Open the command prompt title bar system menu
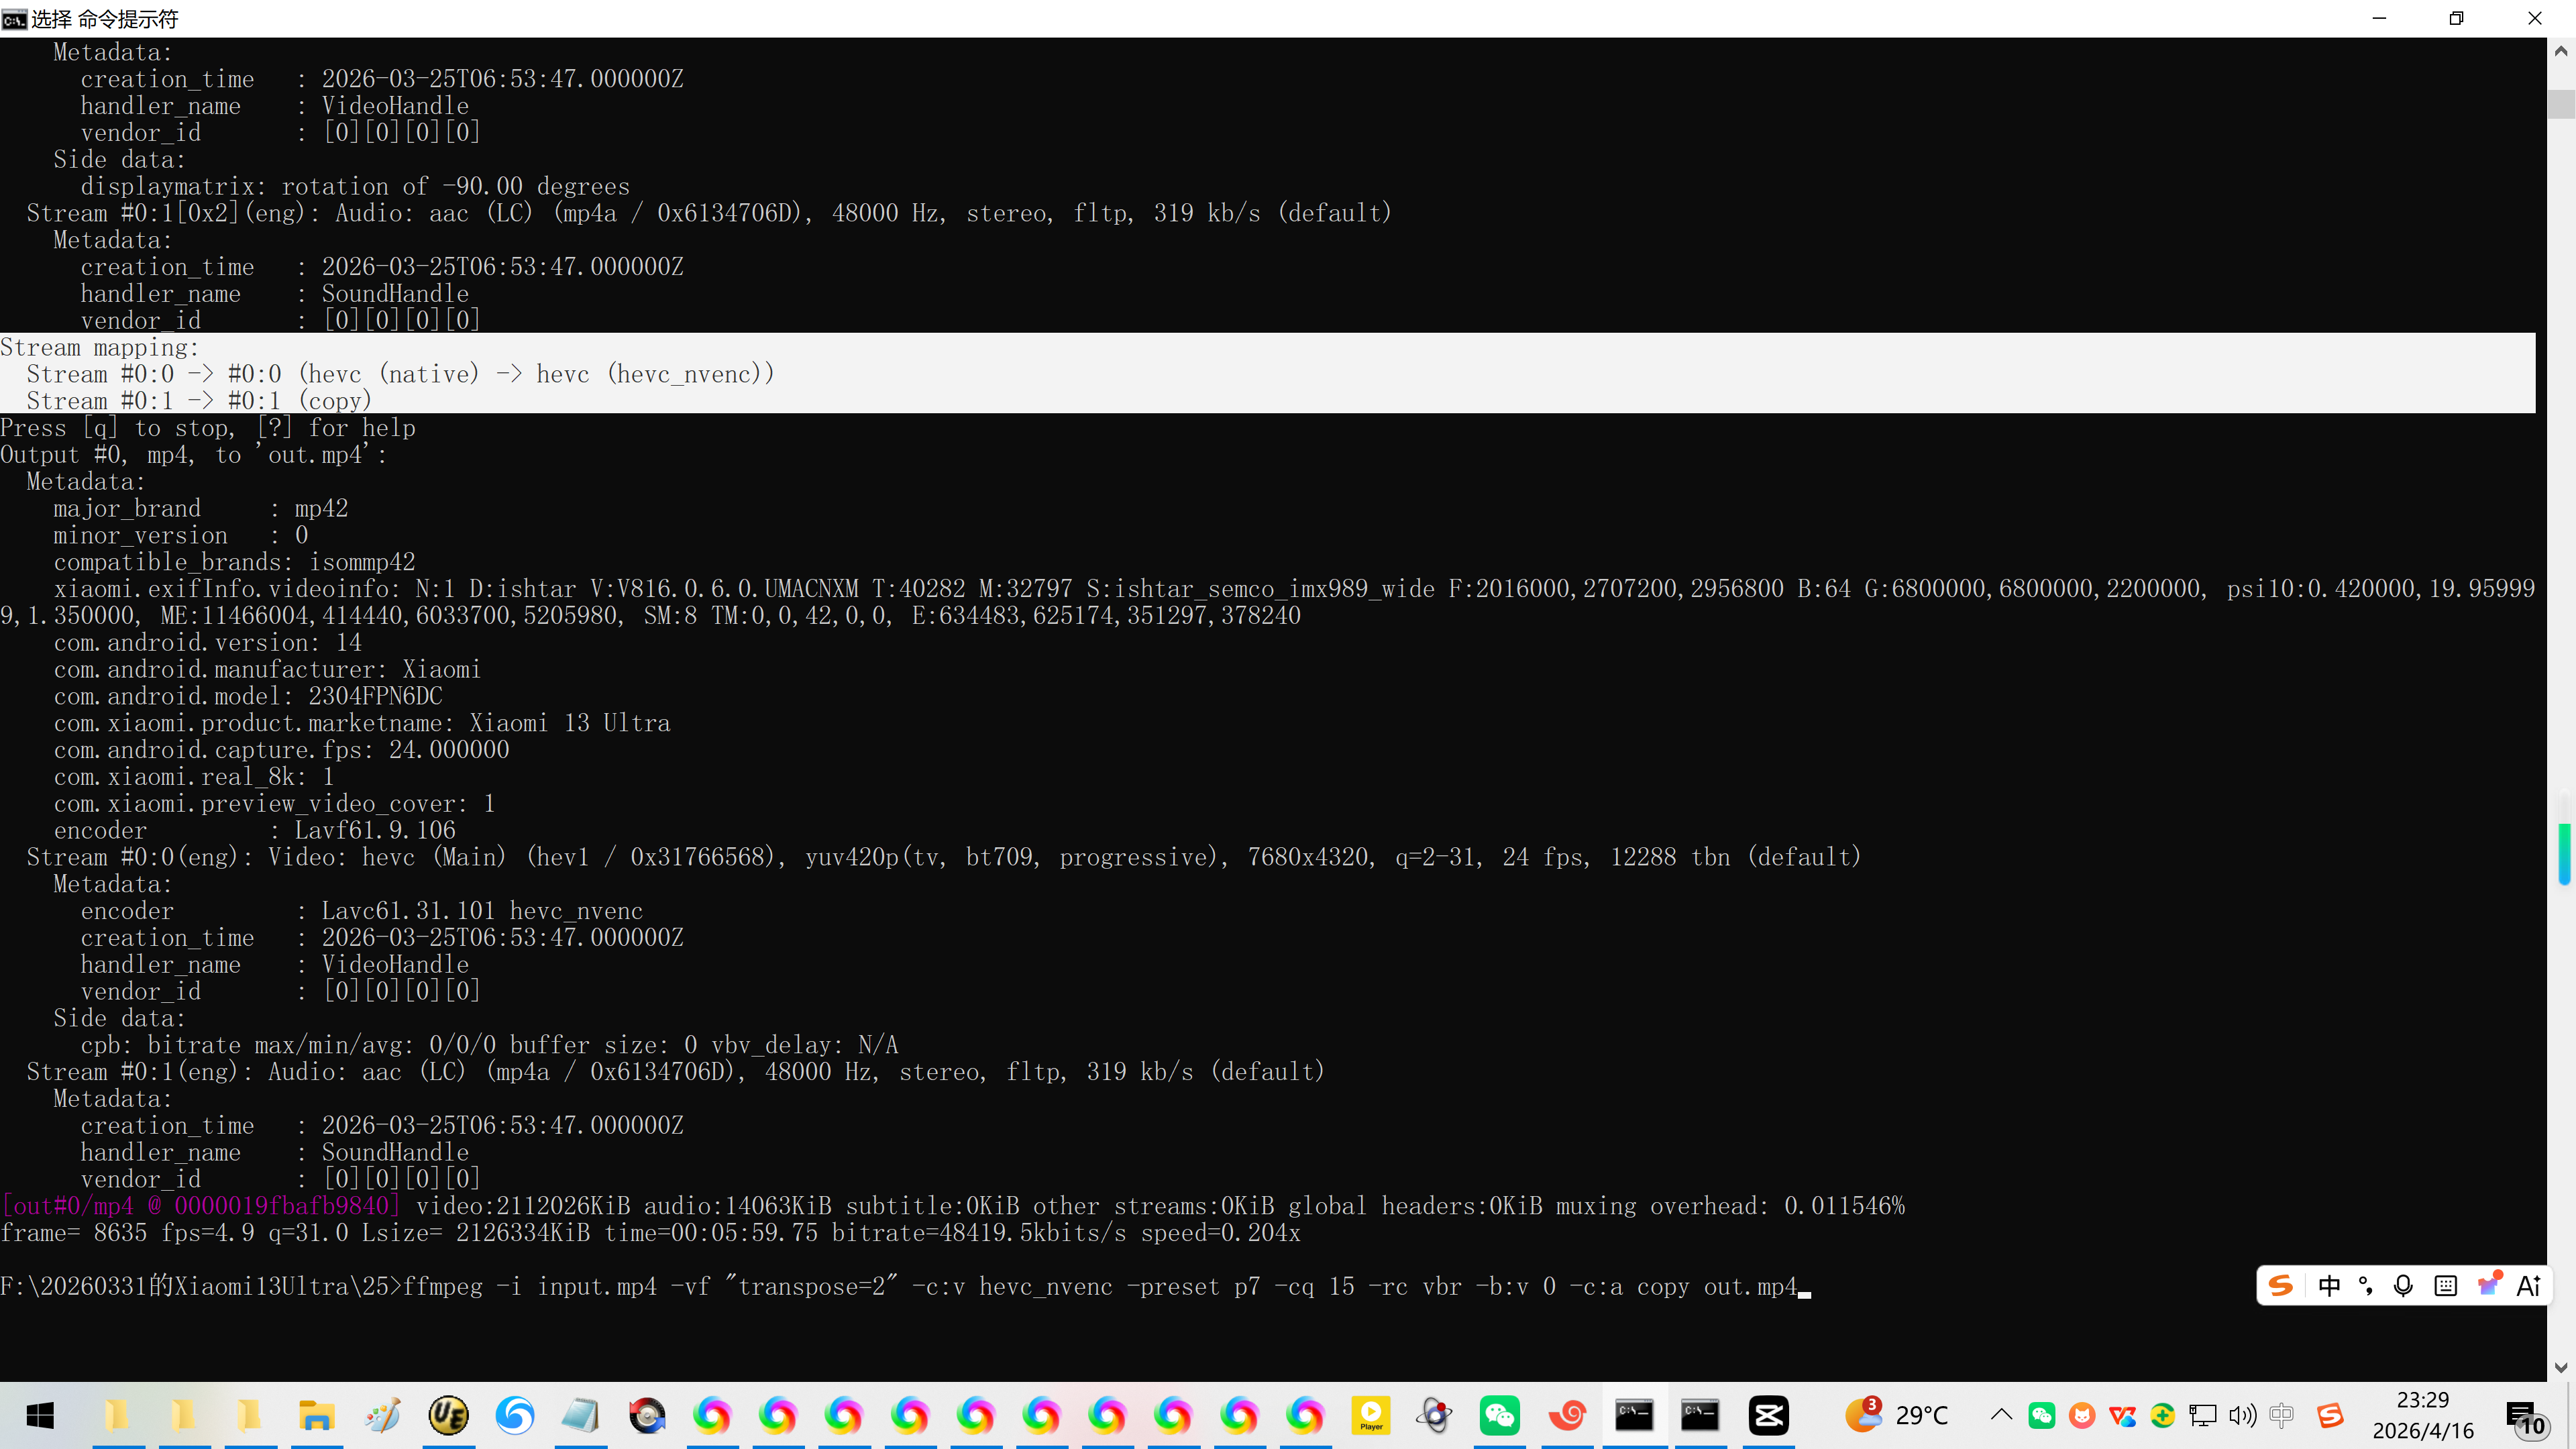 14,18
